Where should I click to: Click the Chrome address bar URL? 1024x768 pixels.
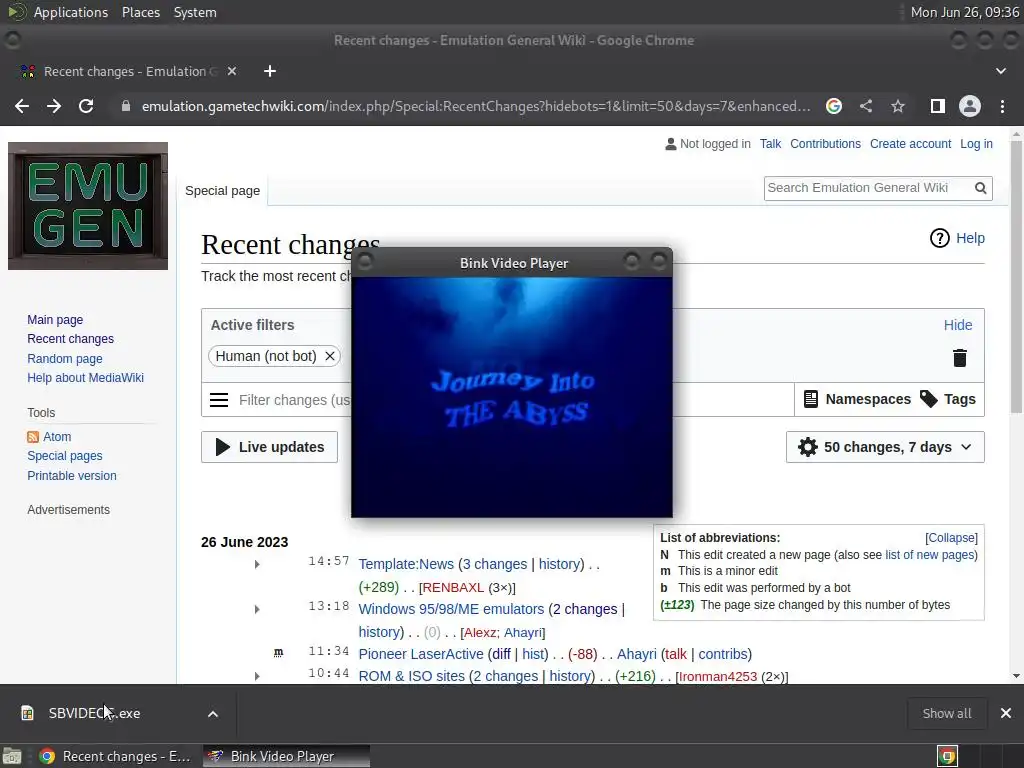pyautogui.click(x=476, y=106)
